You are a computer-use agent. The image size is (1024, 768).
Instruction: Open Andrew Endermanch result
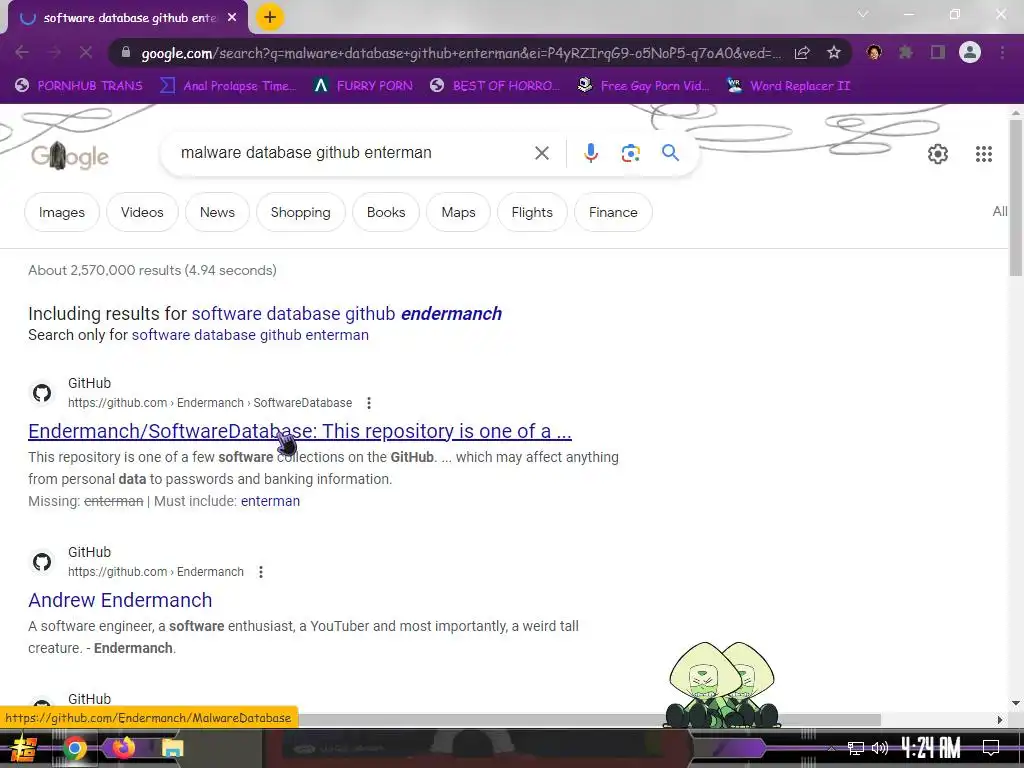coord(120,600)
